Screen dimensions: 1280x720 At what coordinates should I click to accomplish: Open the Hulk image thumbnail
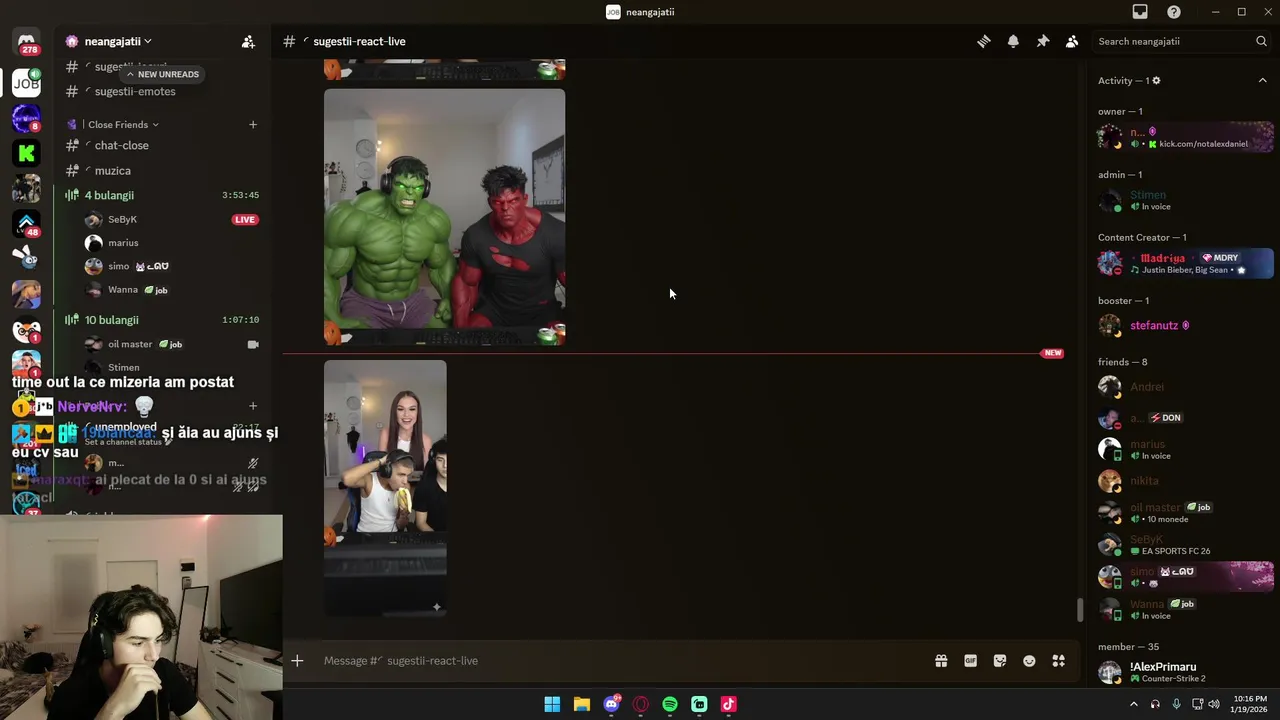[x=445, y=217]
